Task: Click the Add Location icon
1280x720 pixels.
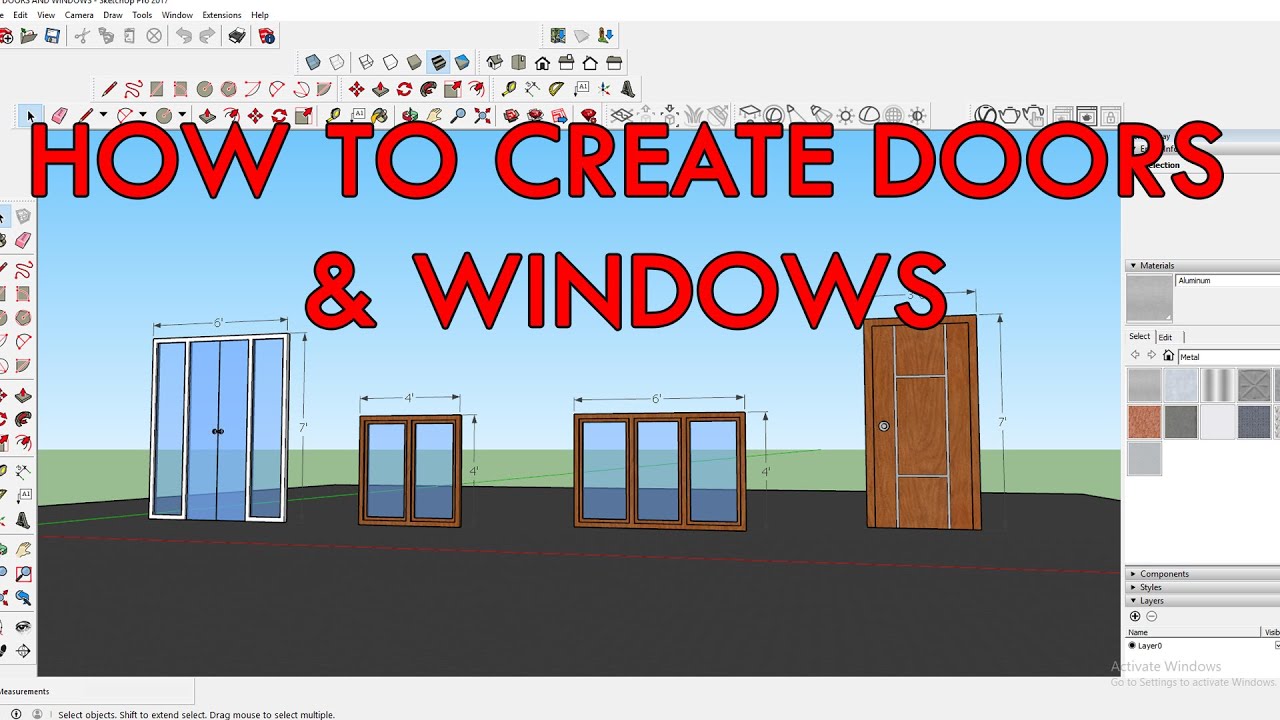Action: 558,36
